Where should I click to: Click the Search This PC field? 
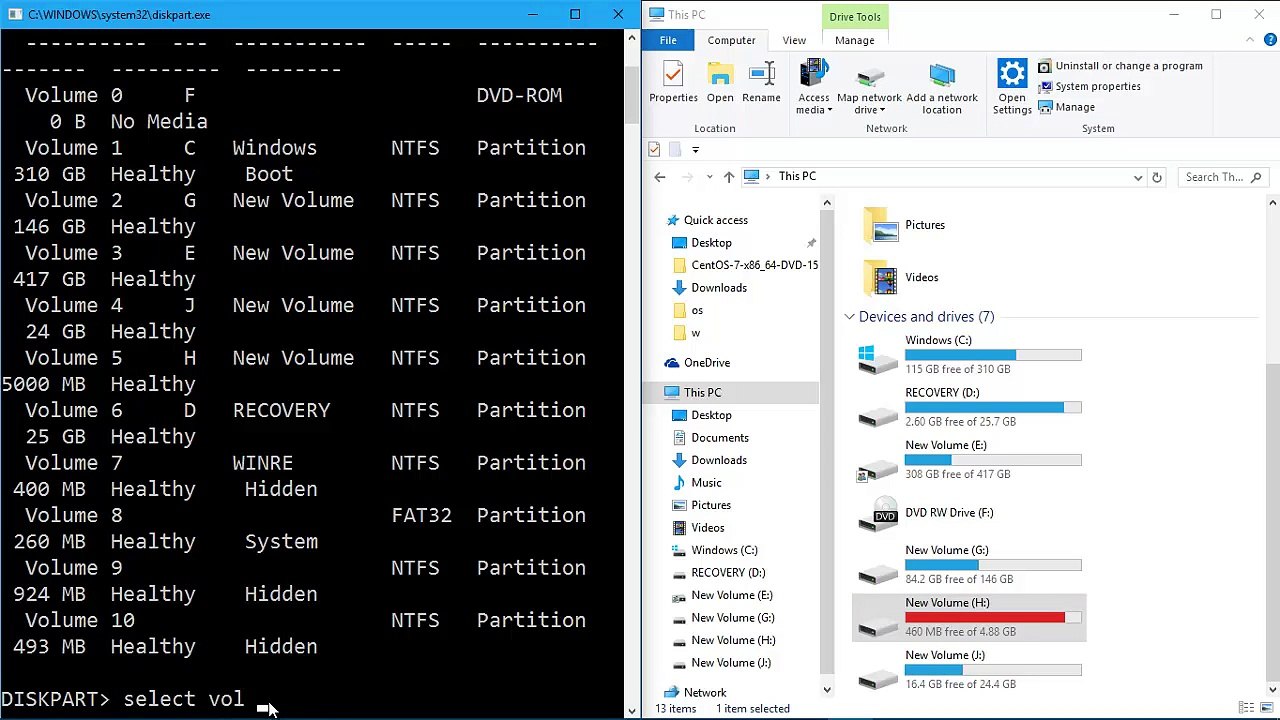click(1223, 177)
